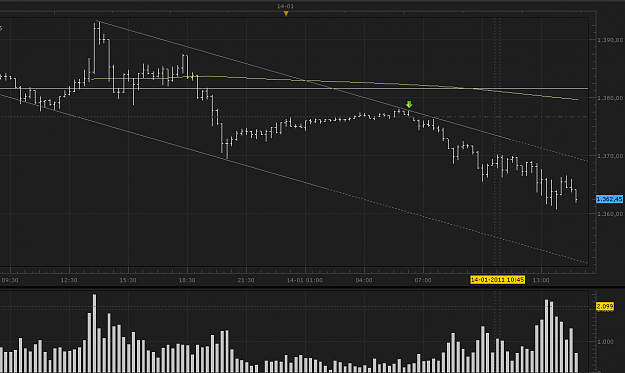Click the 1.390,00 price axis label
625x373 pixels.
[610, 40]
